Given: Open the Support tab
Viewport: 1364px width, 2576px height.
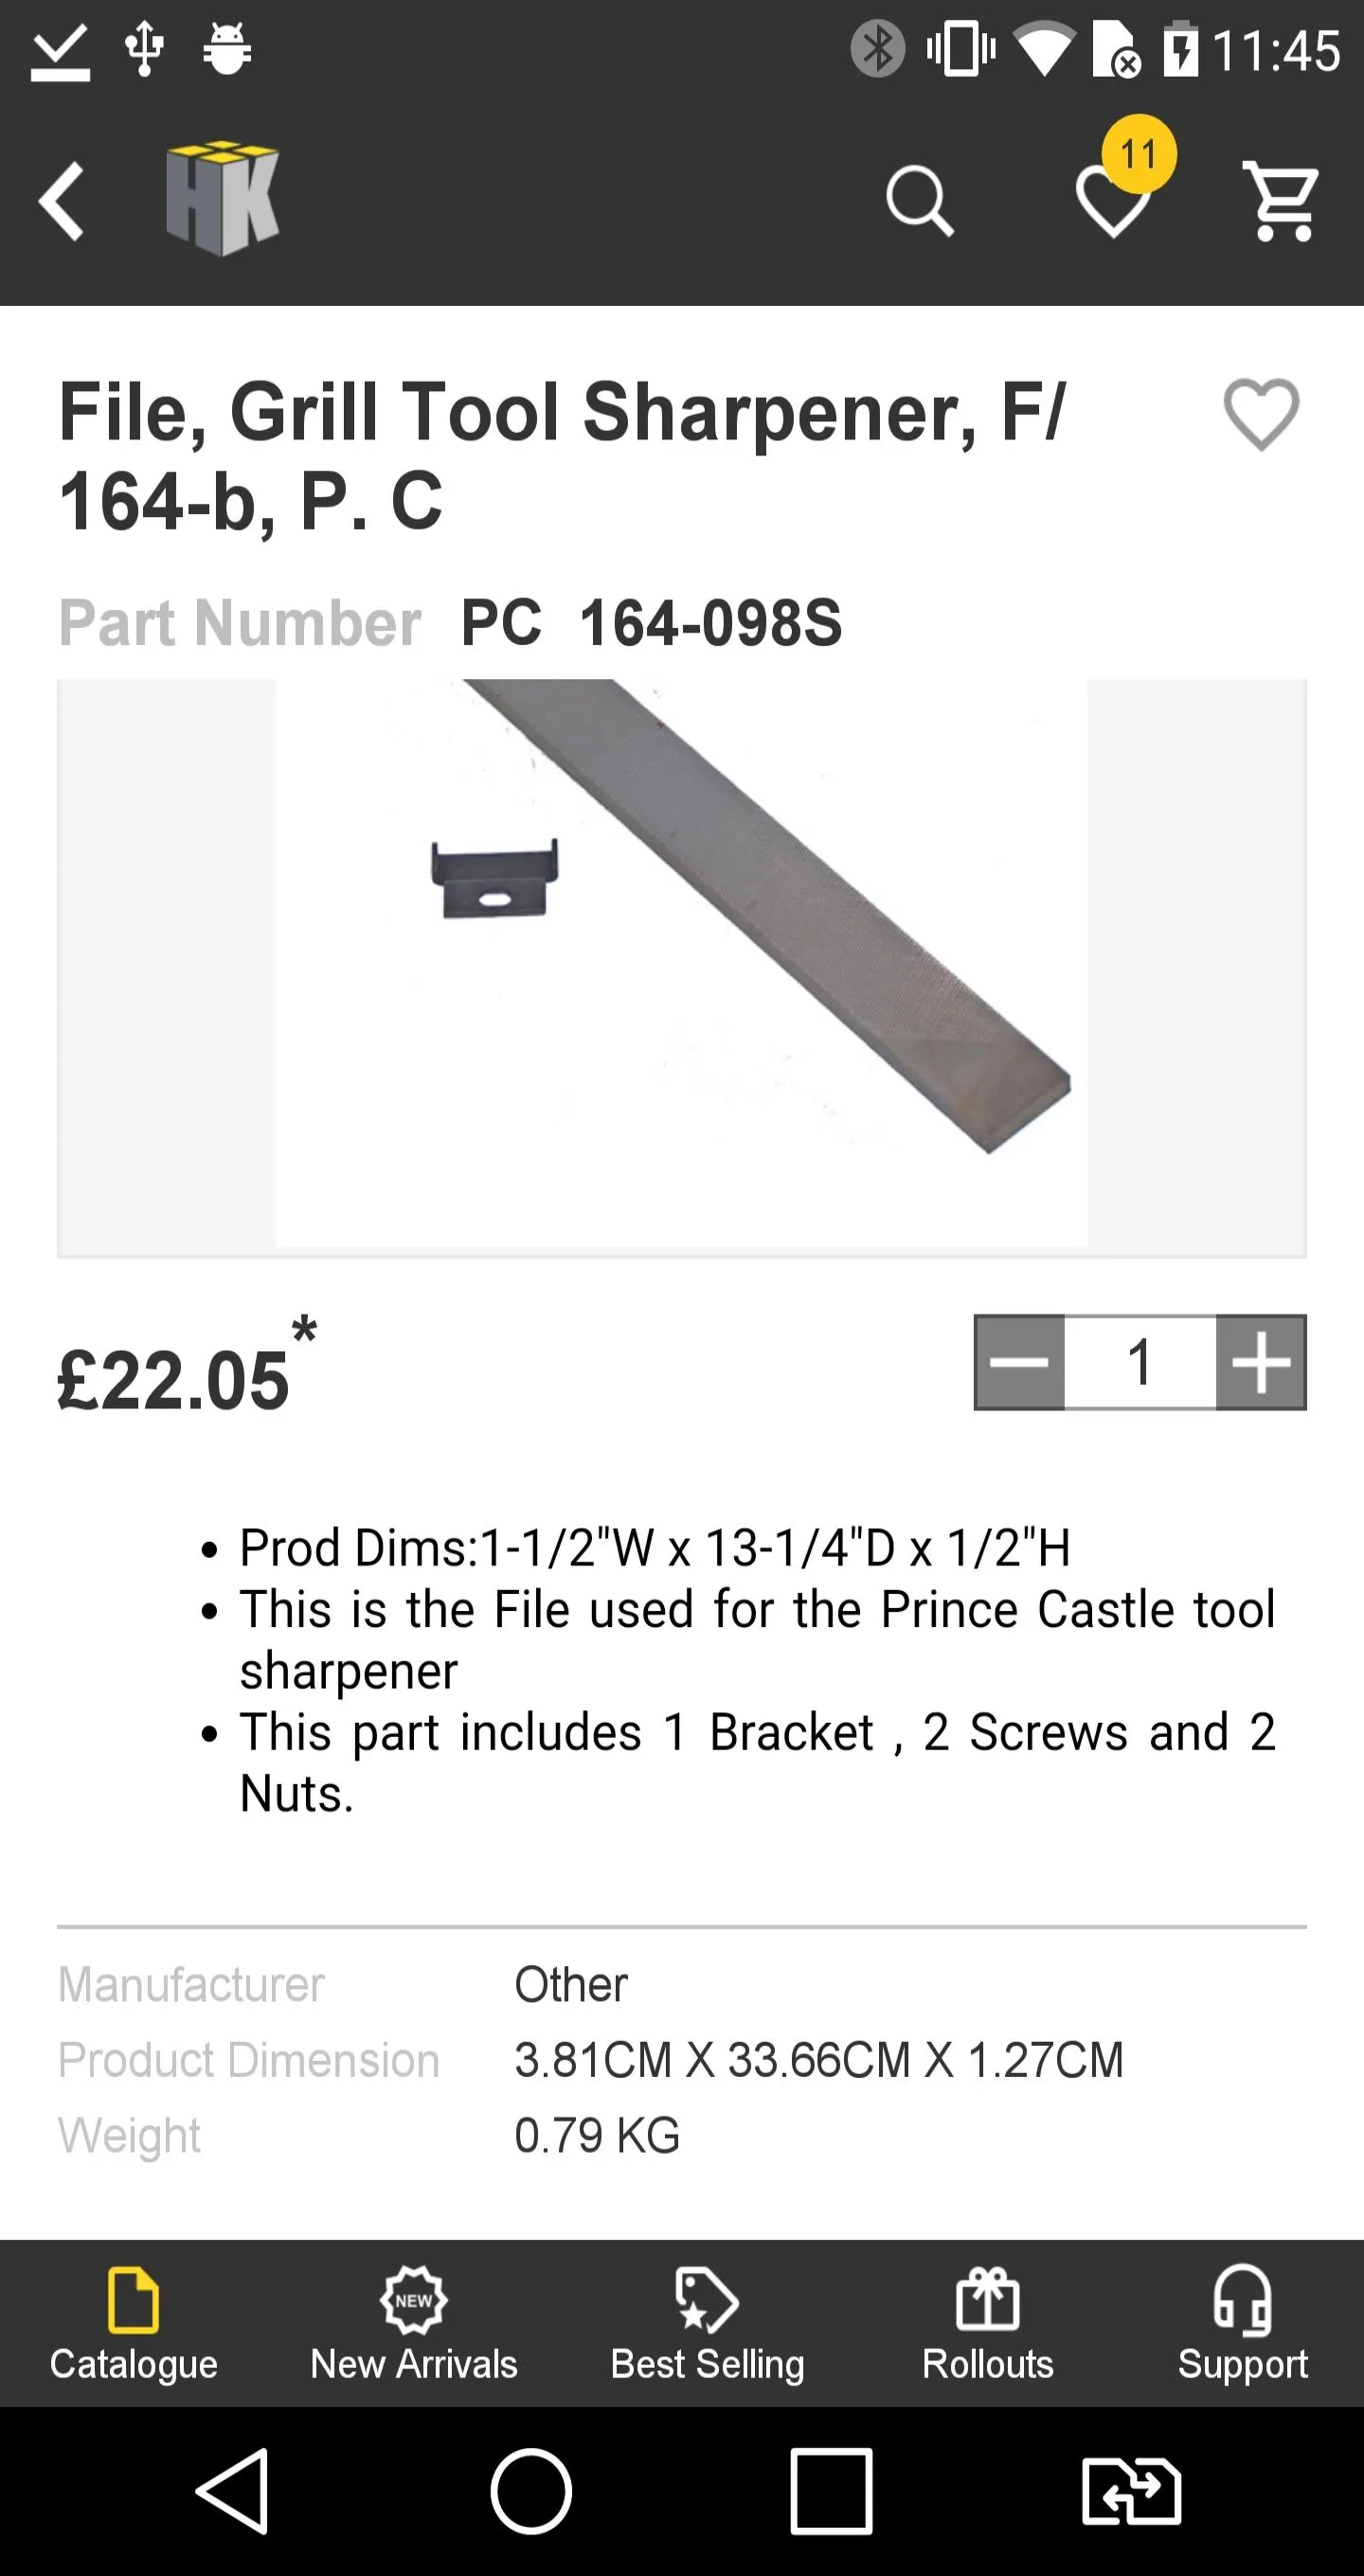Looking at the screenshot, I should (1242, 2323).
